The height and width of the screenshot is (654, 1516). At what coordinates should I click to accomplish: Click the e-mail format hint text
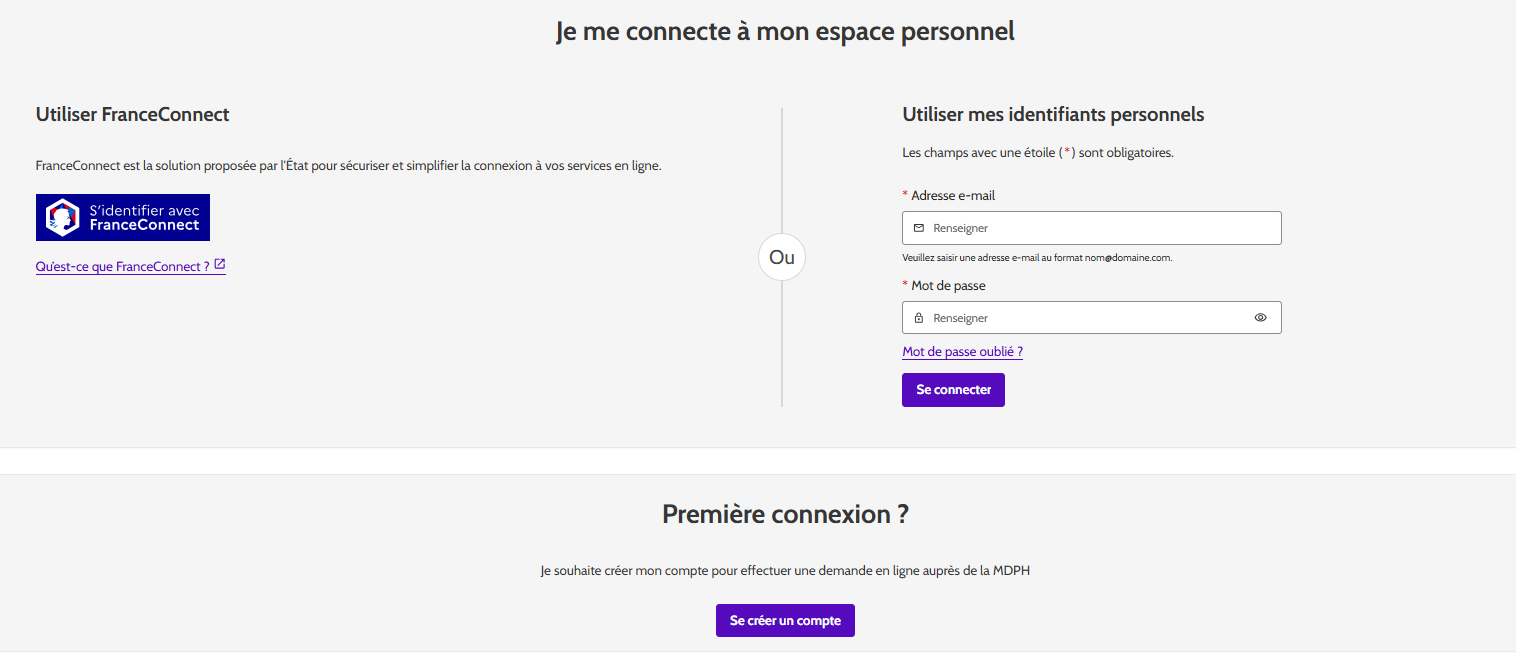[1036, 258]
